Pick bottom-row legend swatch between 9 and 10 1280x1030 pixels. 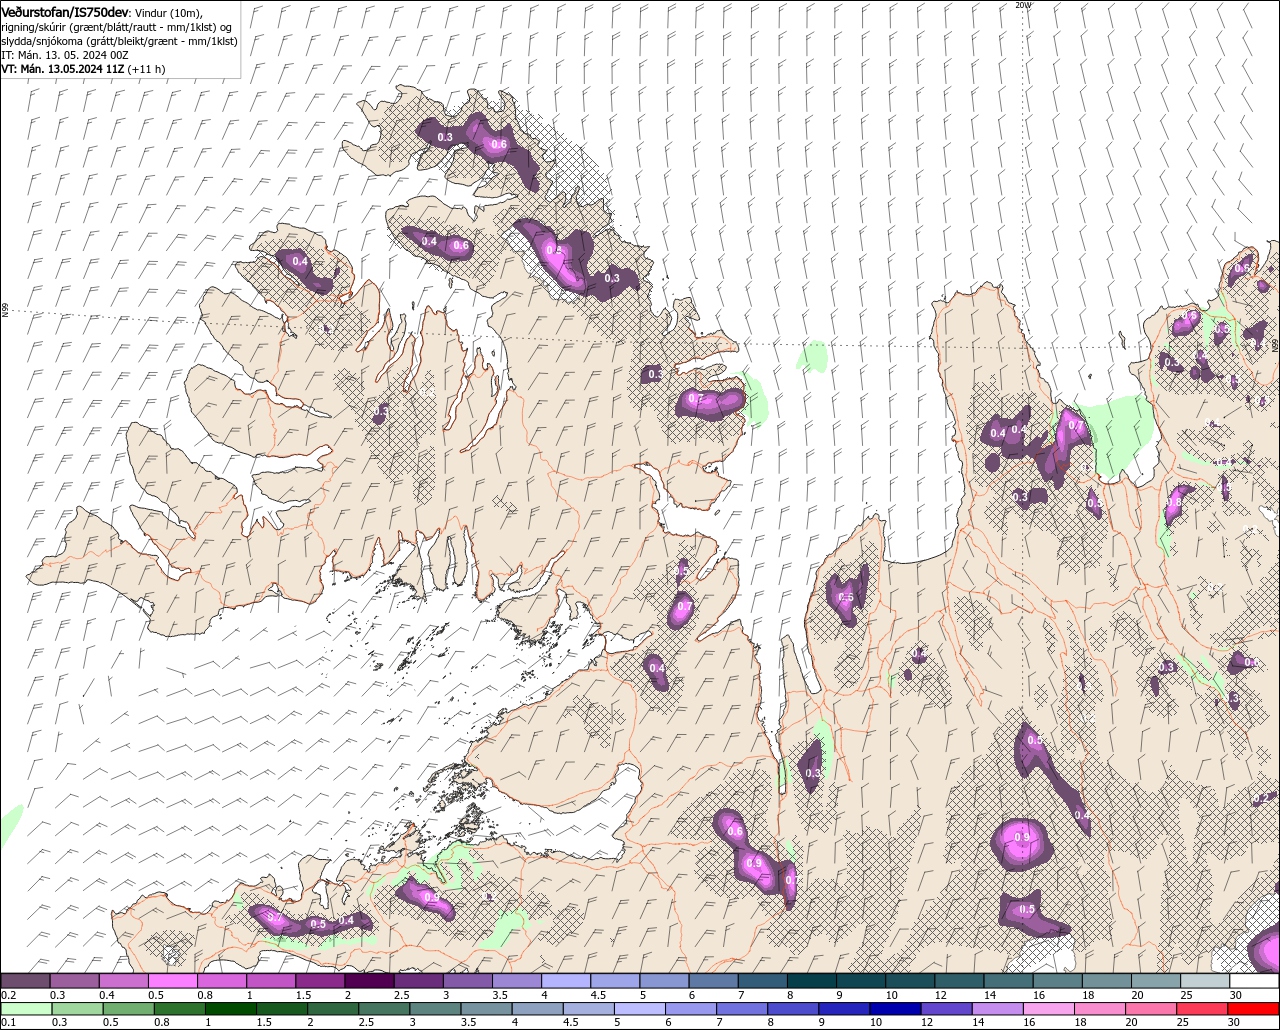(x=847, y=1008)
